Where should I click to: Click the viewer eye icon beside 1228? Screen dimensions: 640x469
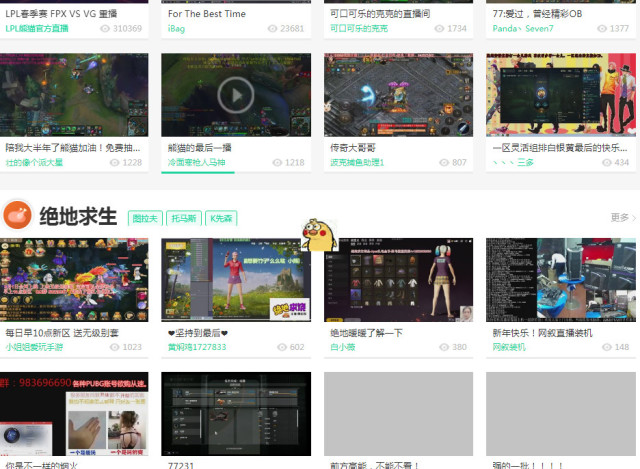(115, 162)
